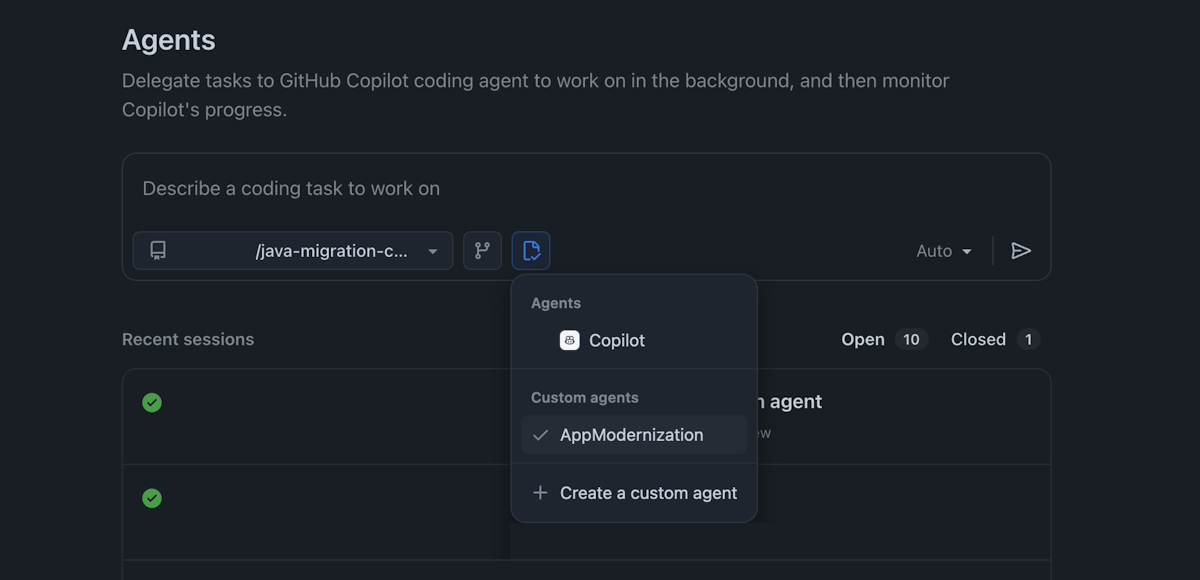Click the repository dropdown caret arrow
The image size is (1200, 580).
(x=433, y=252)
